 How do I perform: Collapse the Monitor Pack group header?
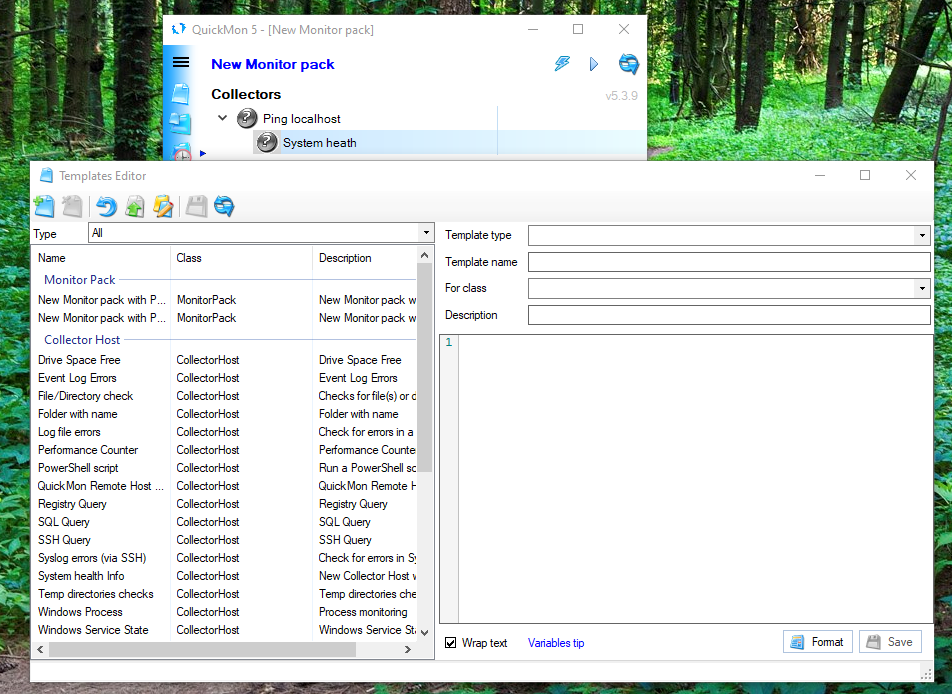click(x=80, y=280)
